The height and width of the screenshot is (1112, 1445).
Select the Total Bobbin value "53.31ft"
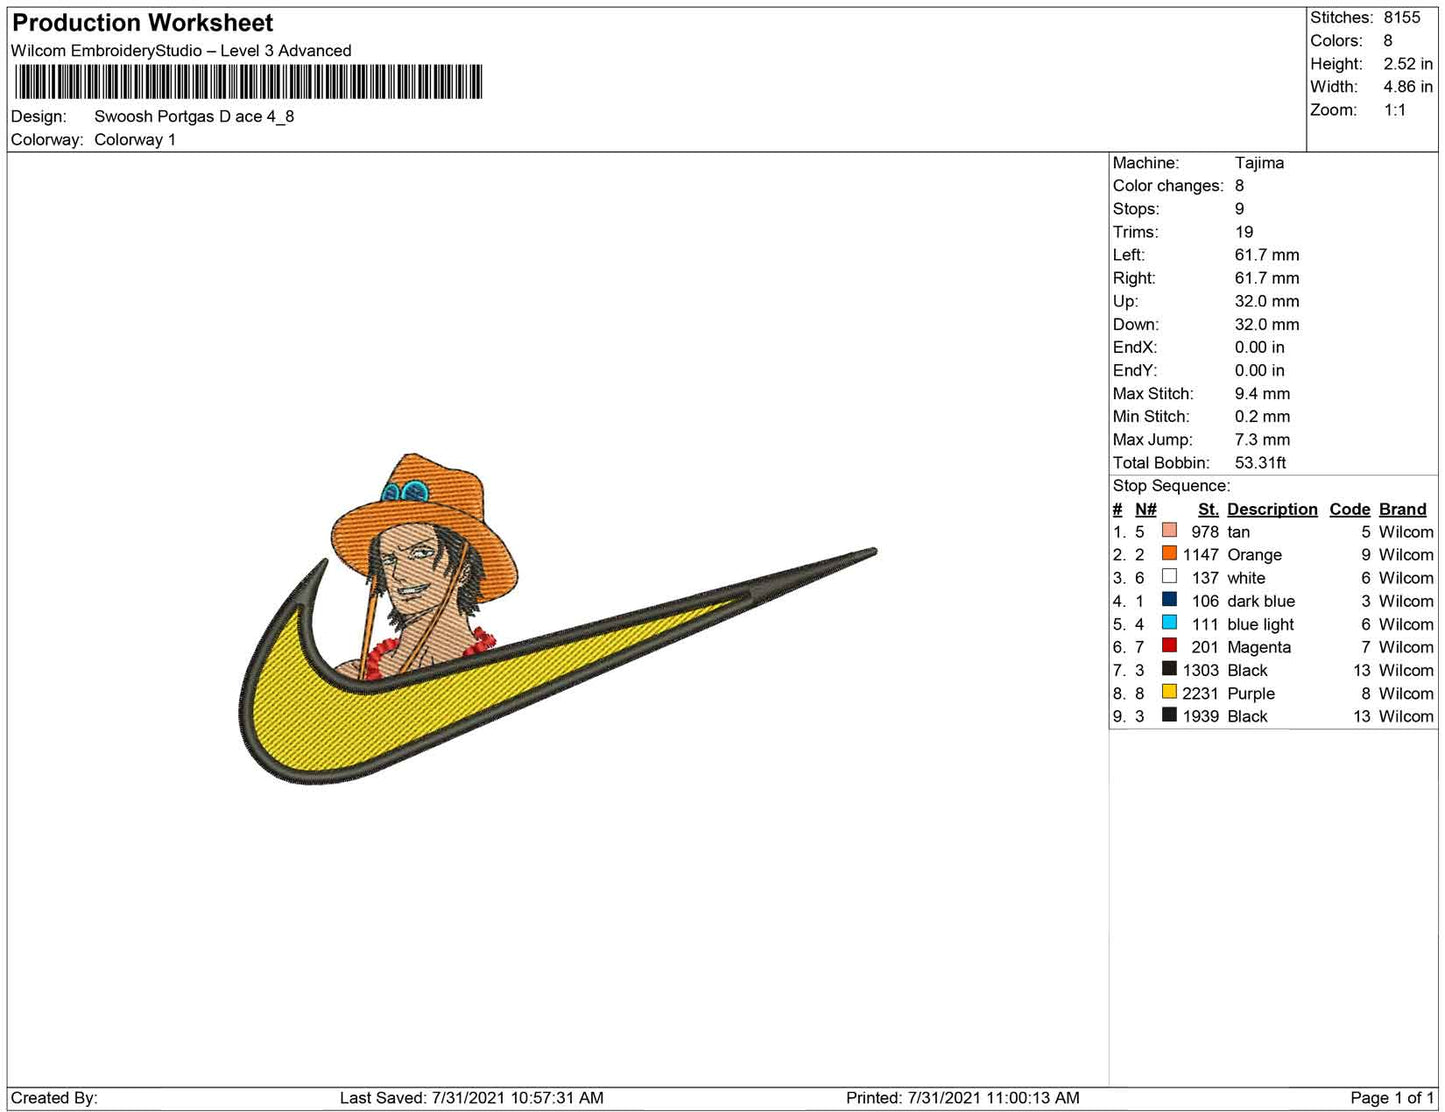(x=1260, y=463)
